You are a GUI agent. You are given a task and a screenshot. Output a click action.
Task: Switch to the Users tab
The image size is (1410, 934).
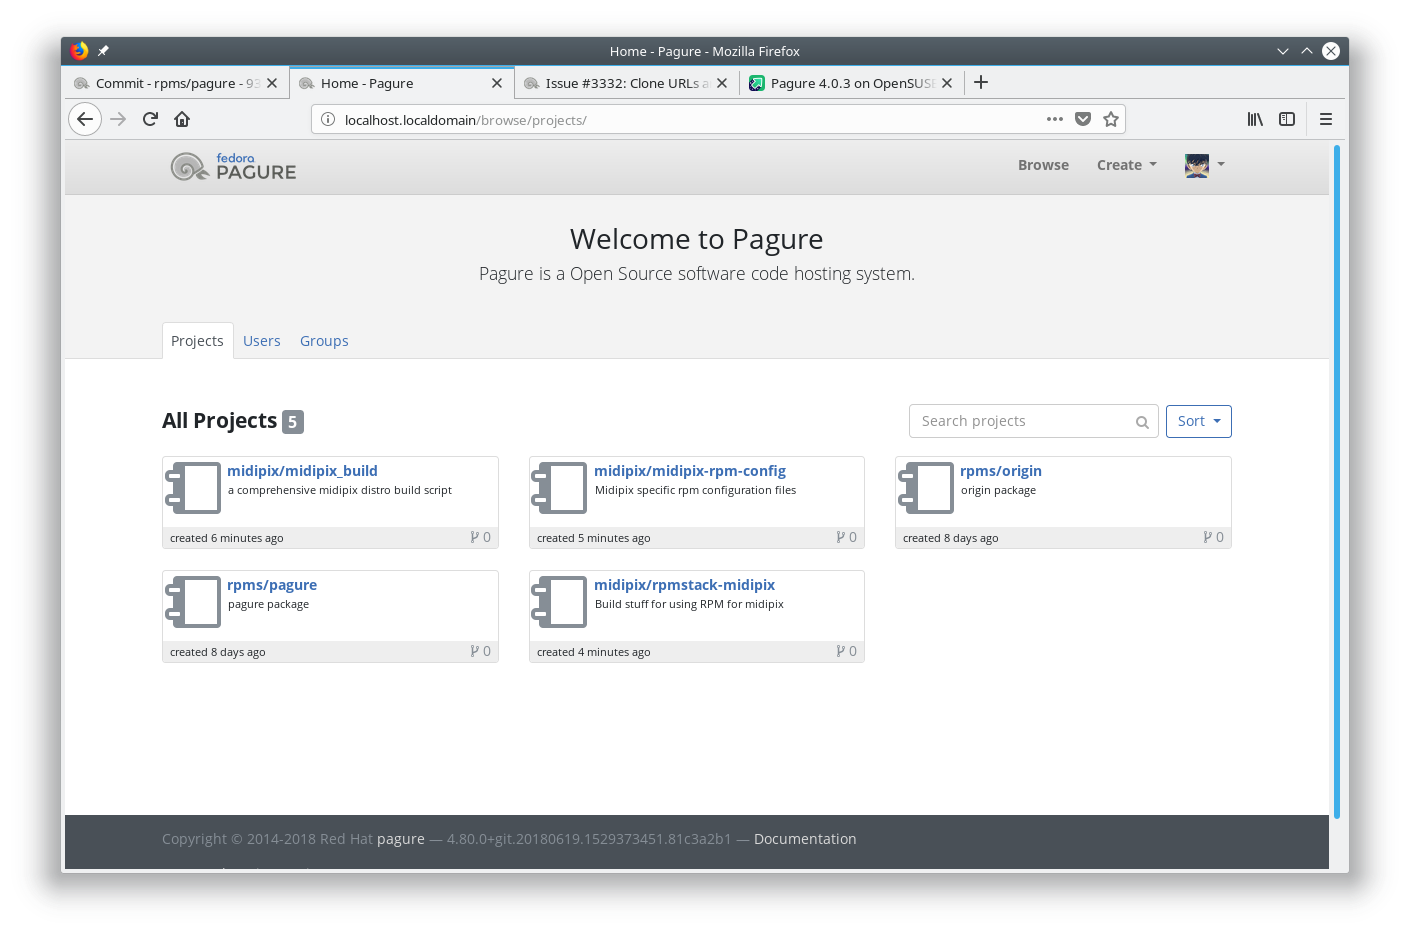(262, 341)
